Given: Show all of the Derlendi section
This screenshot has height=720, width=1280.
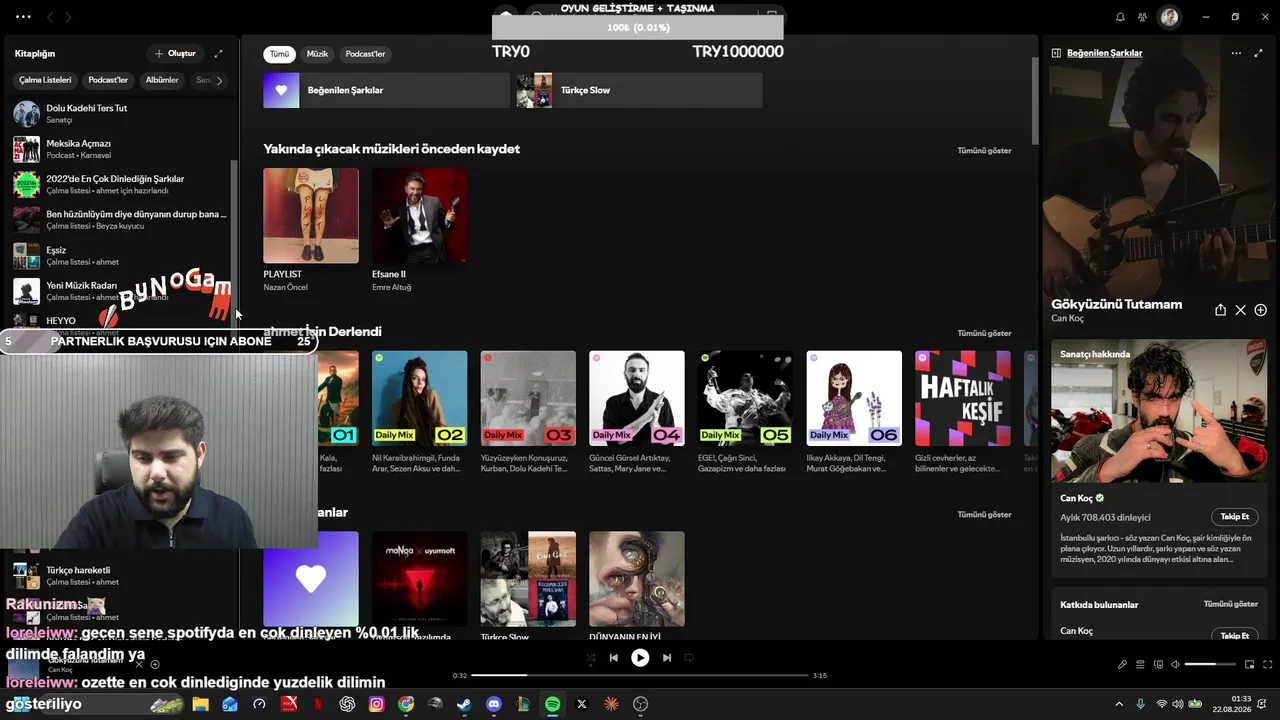Looking at the screenshot, I should (984, 333).
